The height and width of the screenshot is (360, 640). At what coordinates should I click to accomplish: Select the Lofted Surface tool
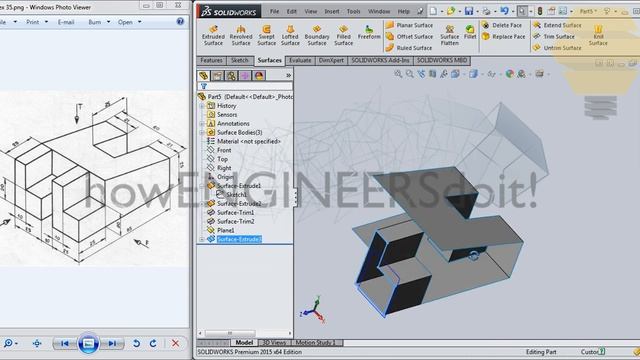pos(290,36)
